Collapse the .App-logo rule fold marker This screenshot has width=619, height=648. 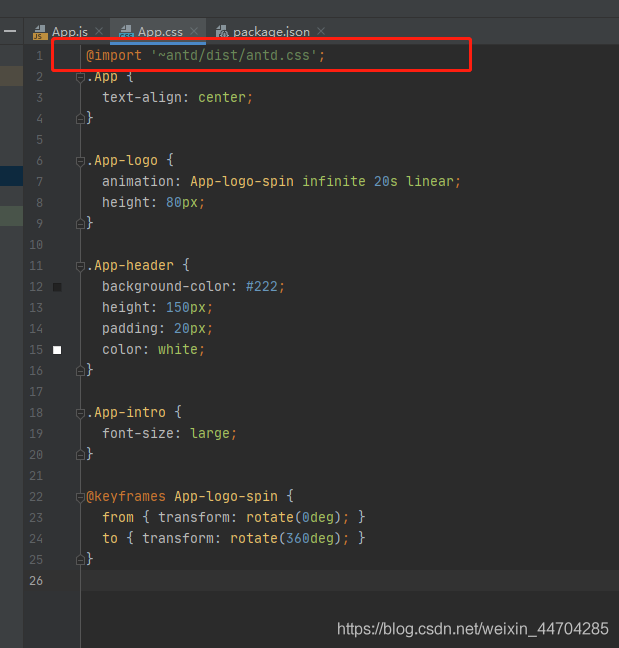pos(80,161)
